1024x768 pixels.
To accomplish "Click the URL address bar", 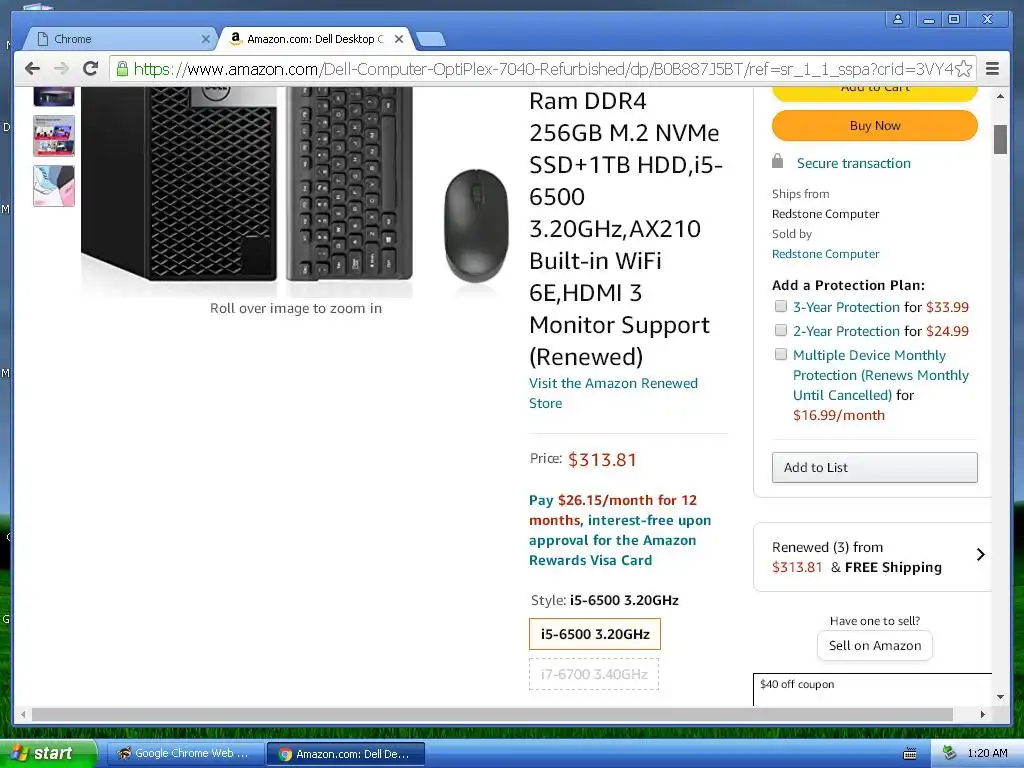I will tap(542, 69).
